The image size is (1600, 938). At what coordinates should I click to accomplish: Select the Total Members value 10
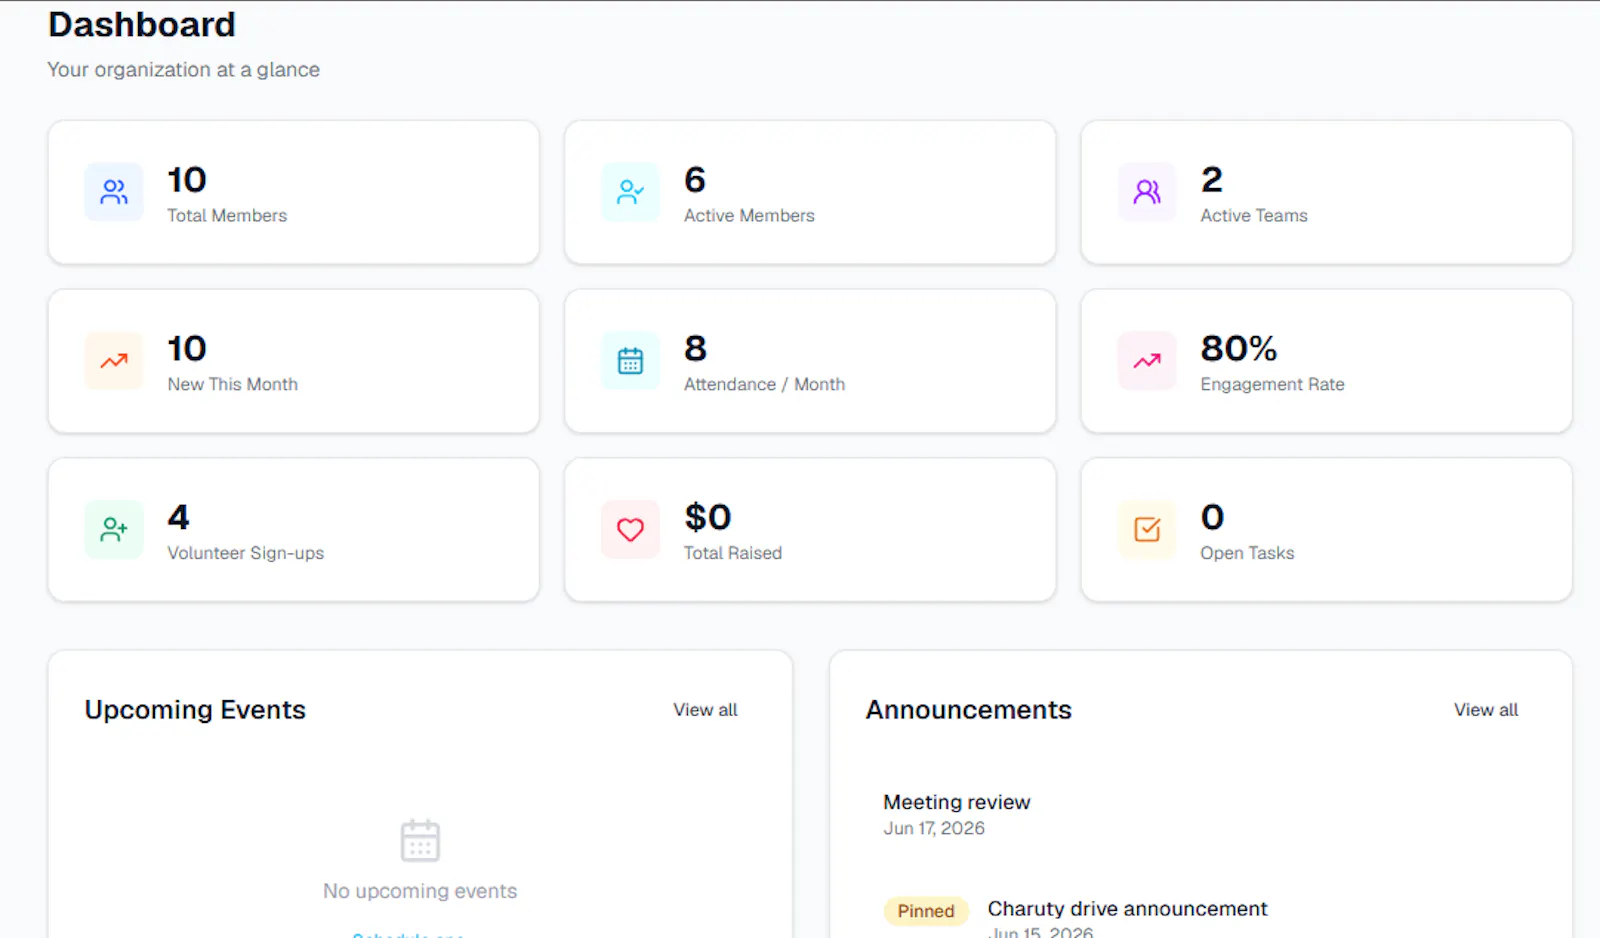tap(187, 180)
